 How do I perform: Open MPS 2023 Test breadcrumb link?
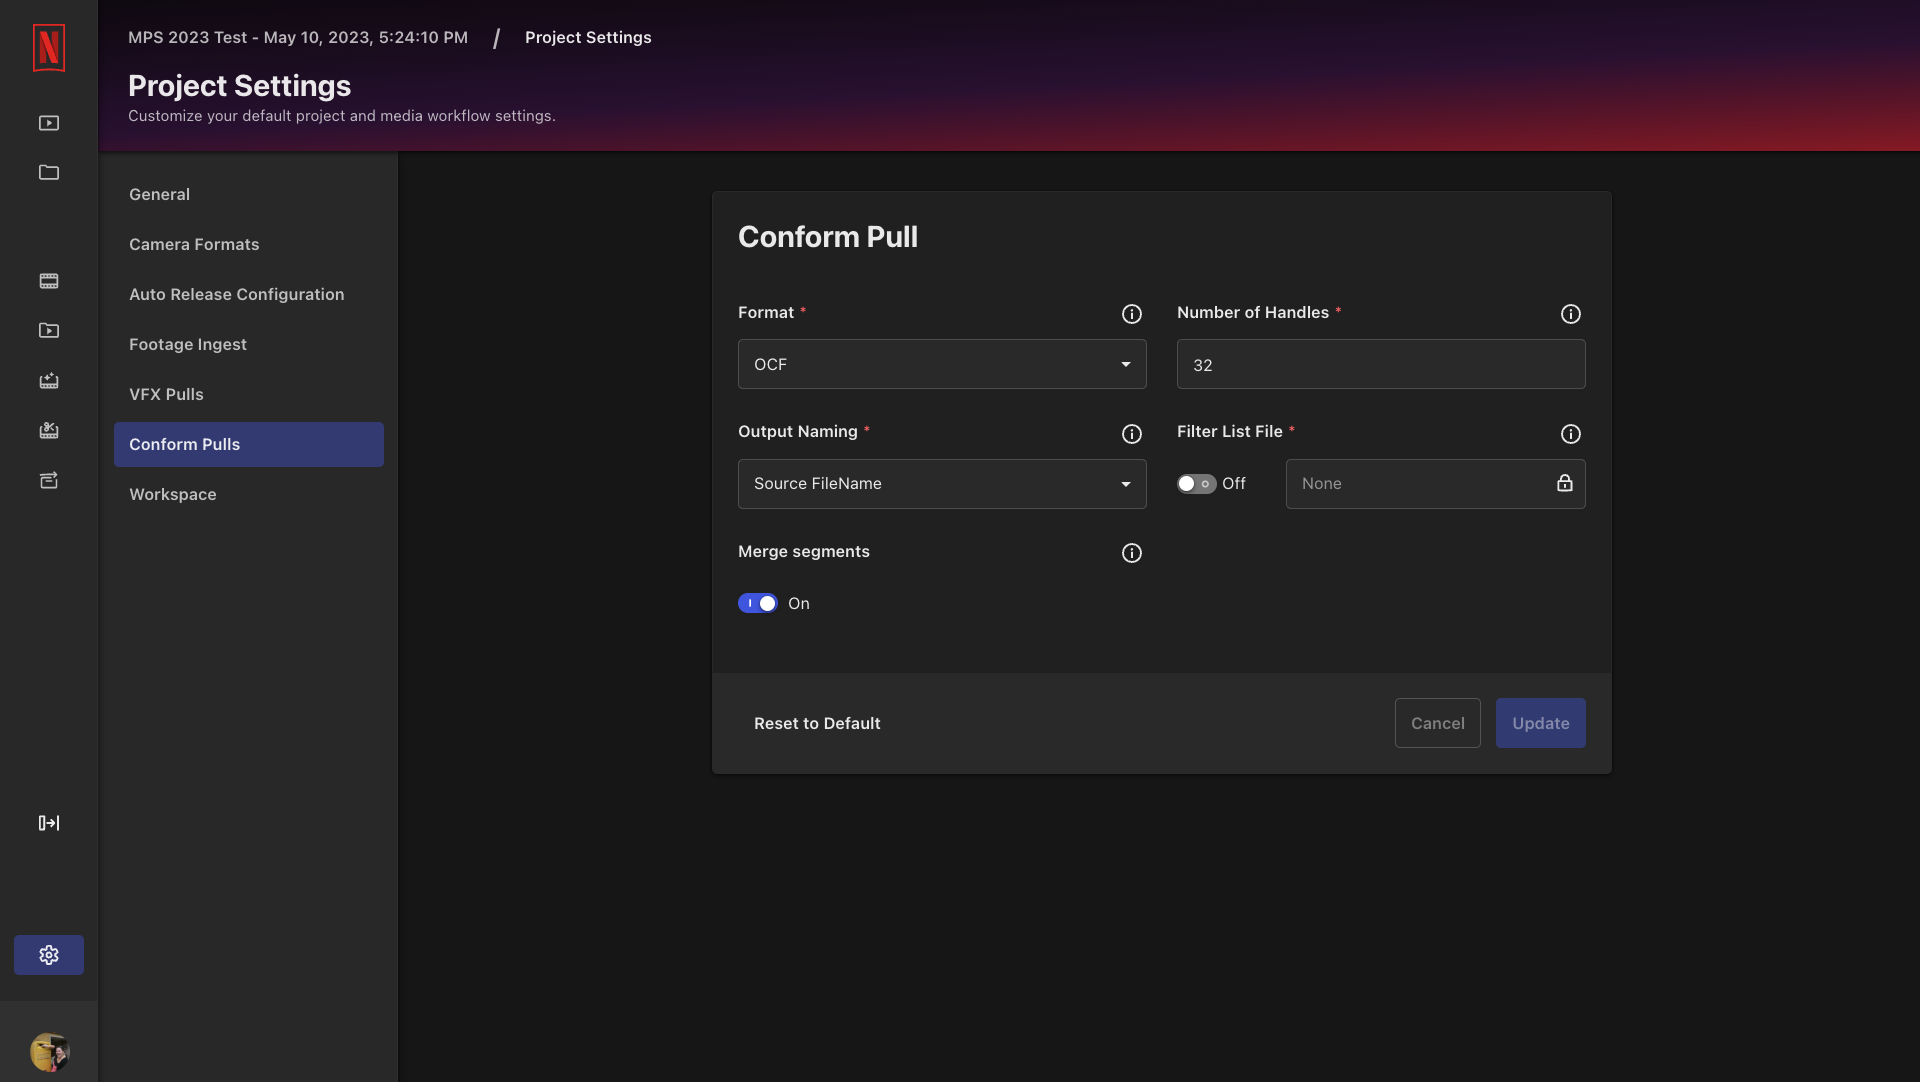coord(298,37)
